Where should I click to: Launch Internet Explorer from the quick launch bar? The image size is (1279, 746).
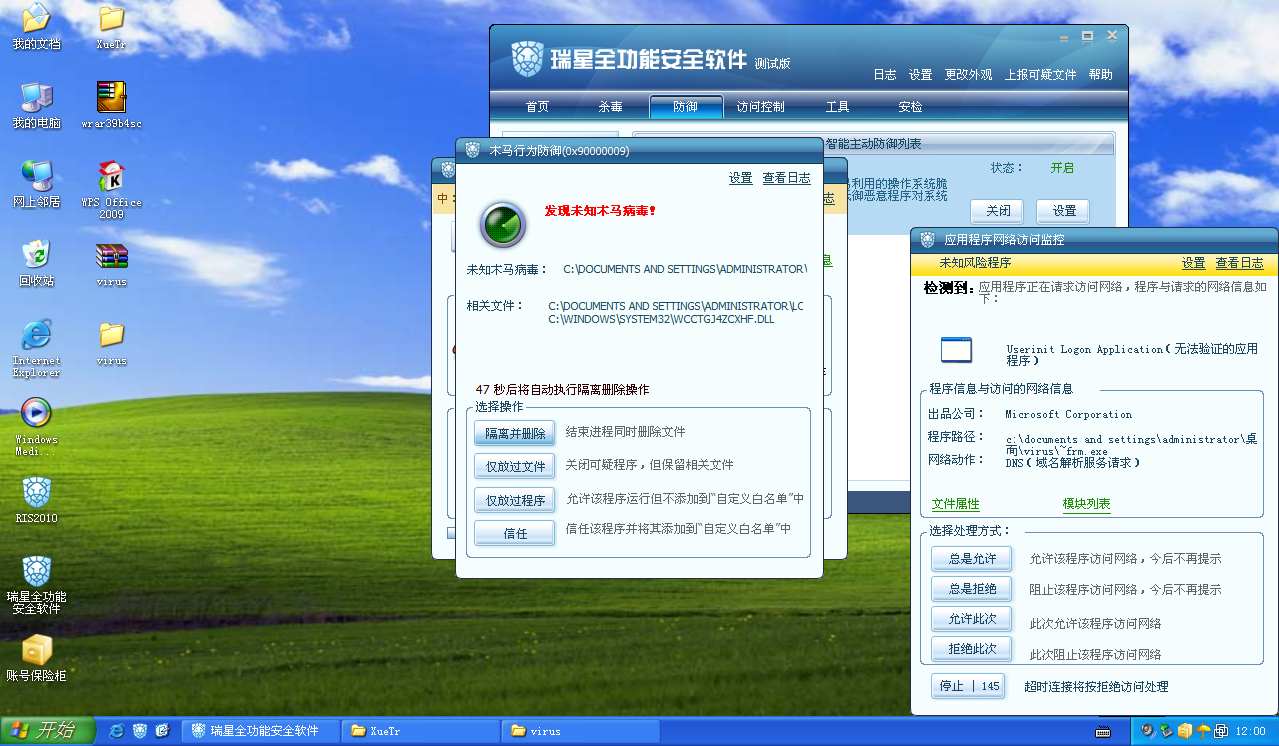tap(117, 731)
